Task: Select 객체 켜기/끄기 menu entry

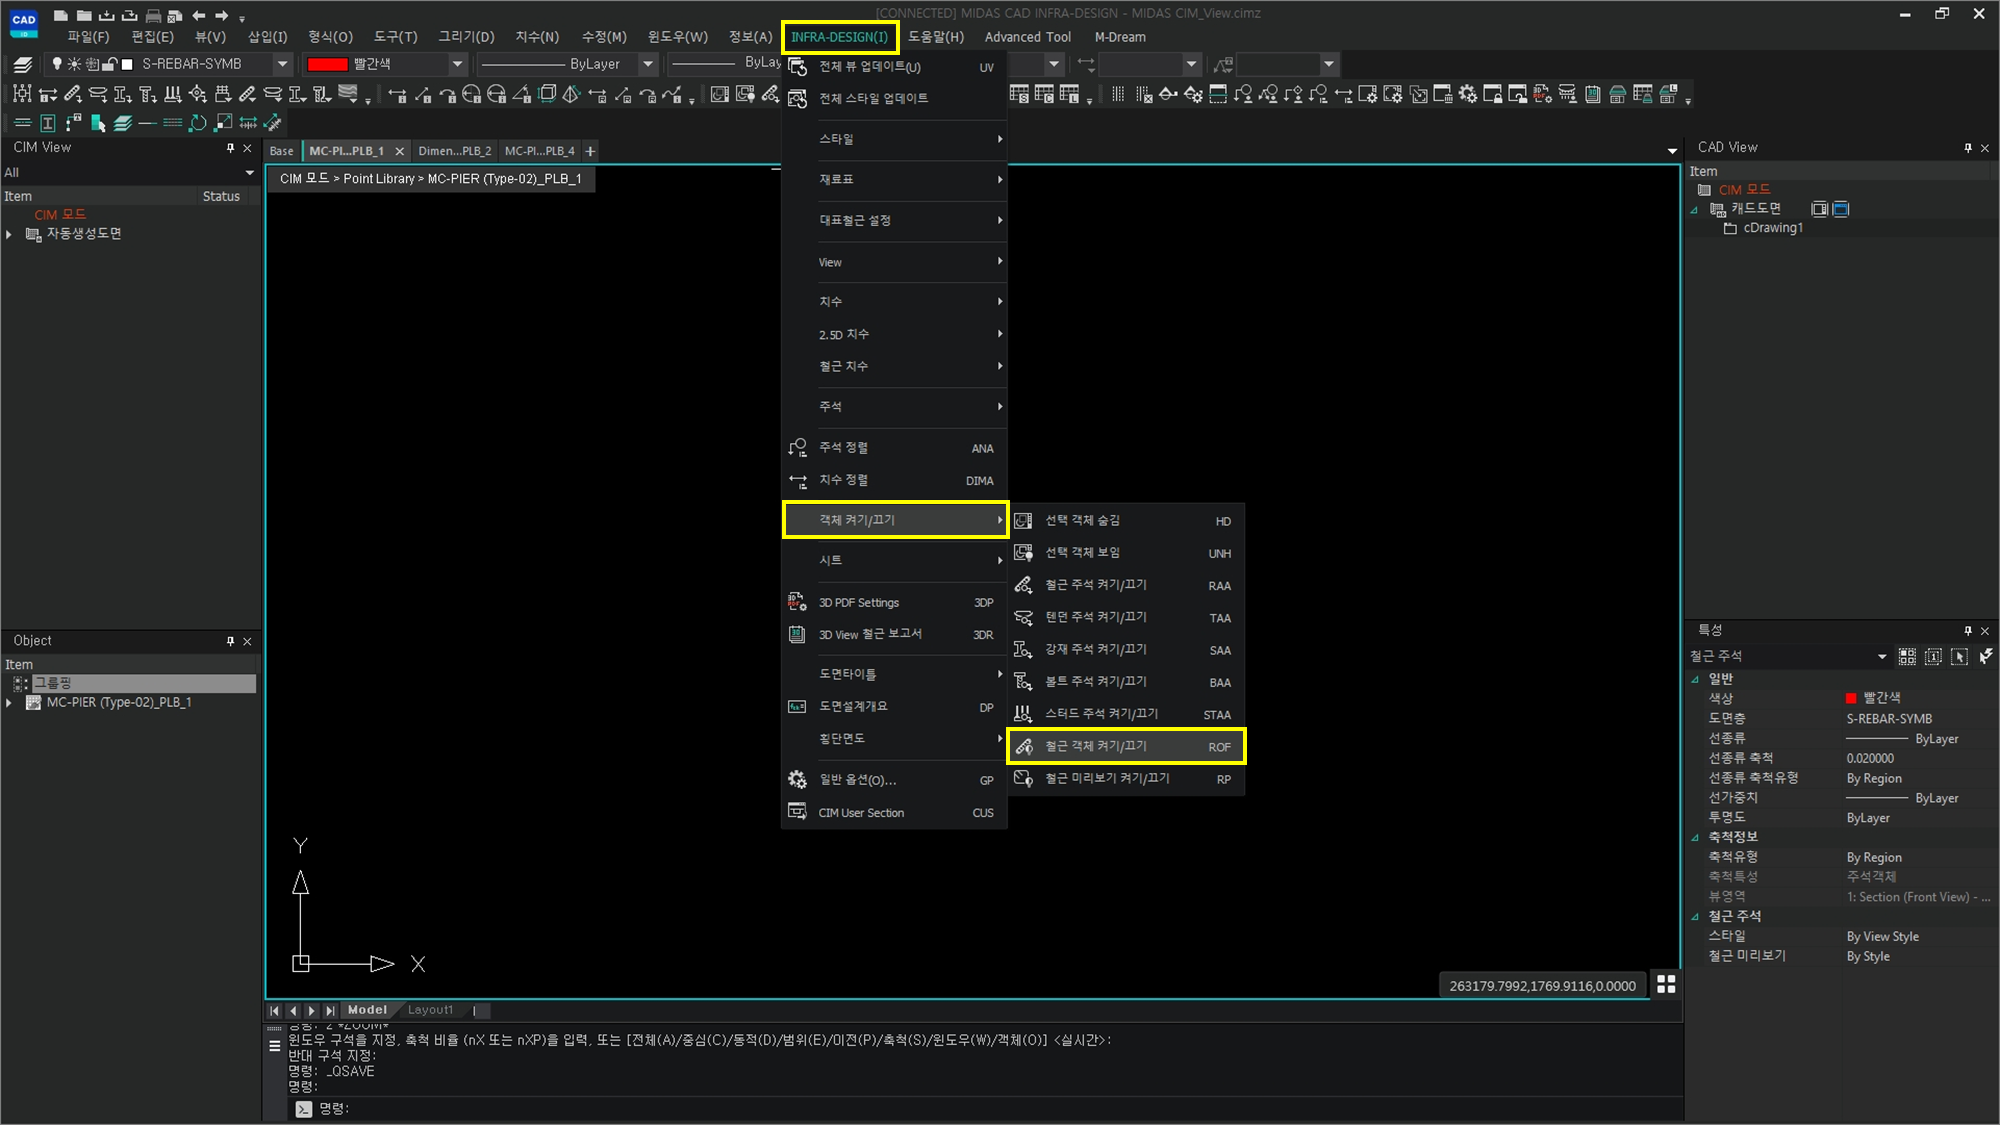Action: (x=894, y=520)
